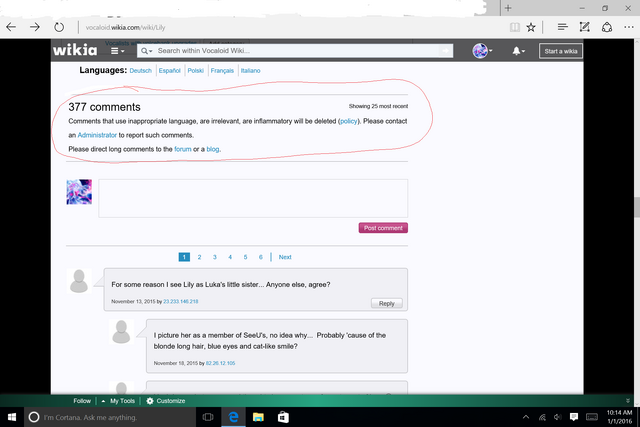Go to comments page 3

(215, 257)
